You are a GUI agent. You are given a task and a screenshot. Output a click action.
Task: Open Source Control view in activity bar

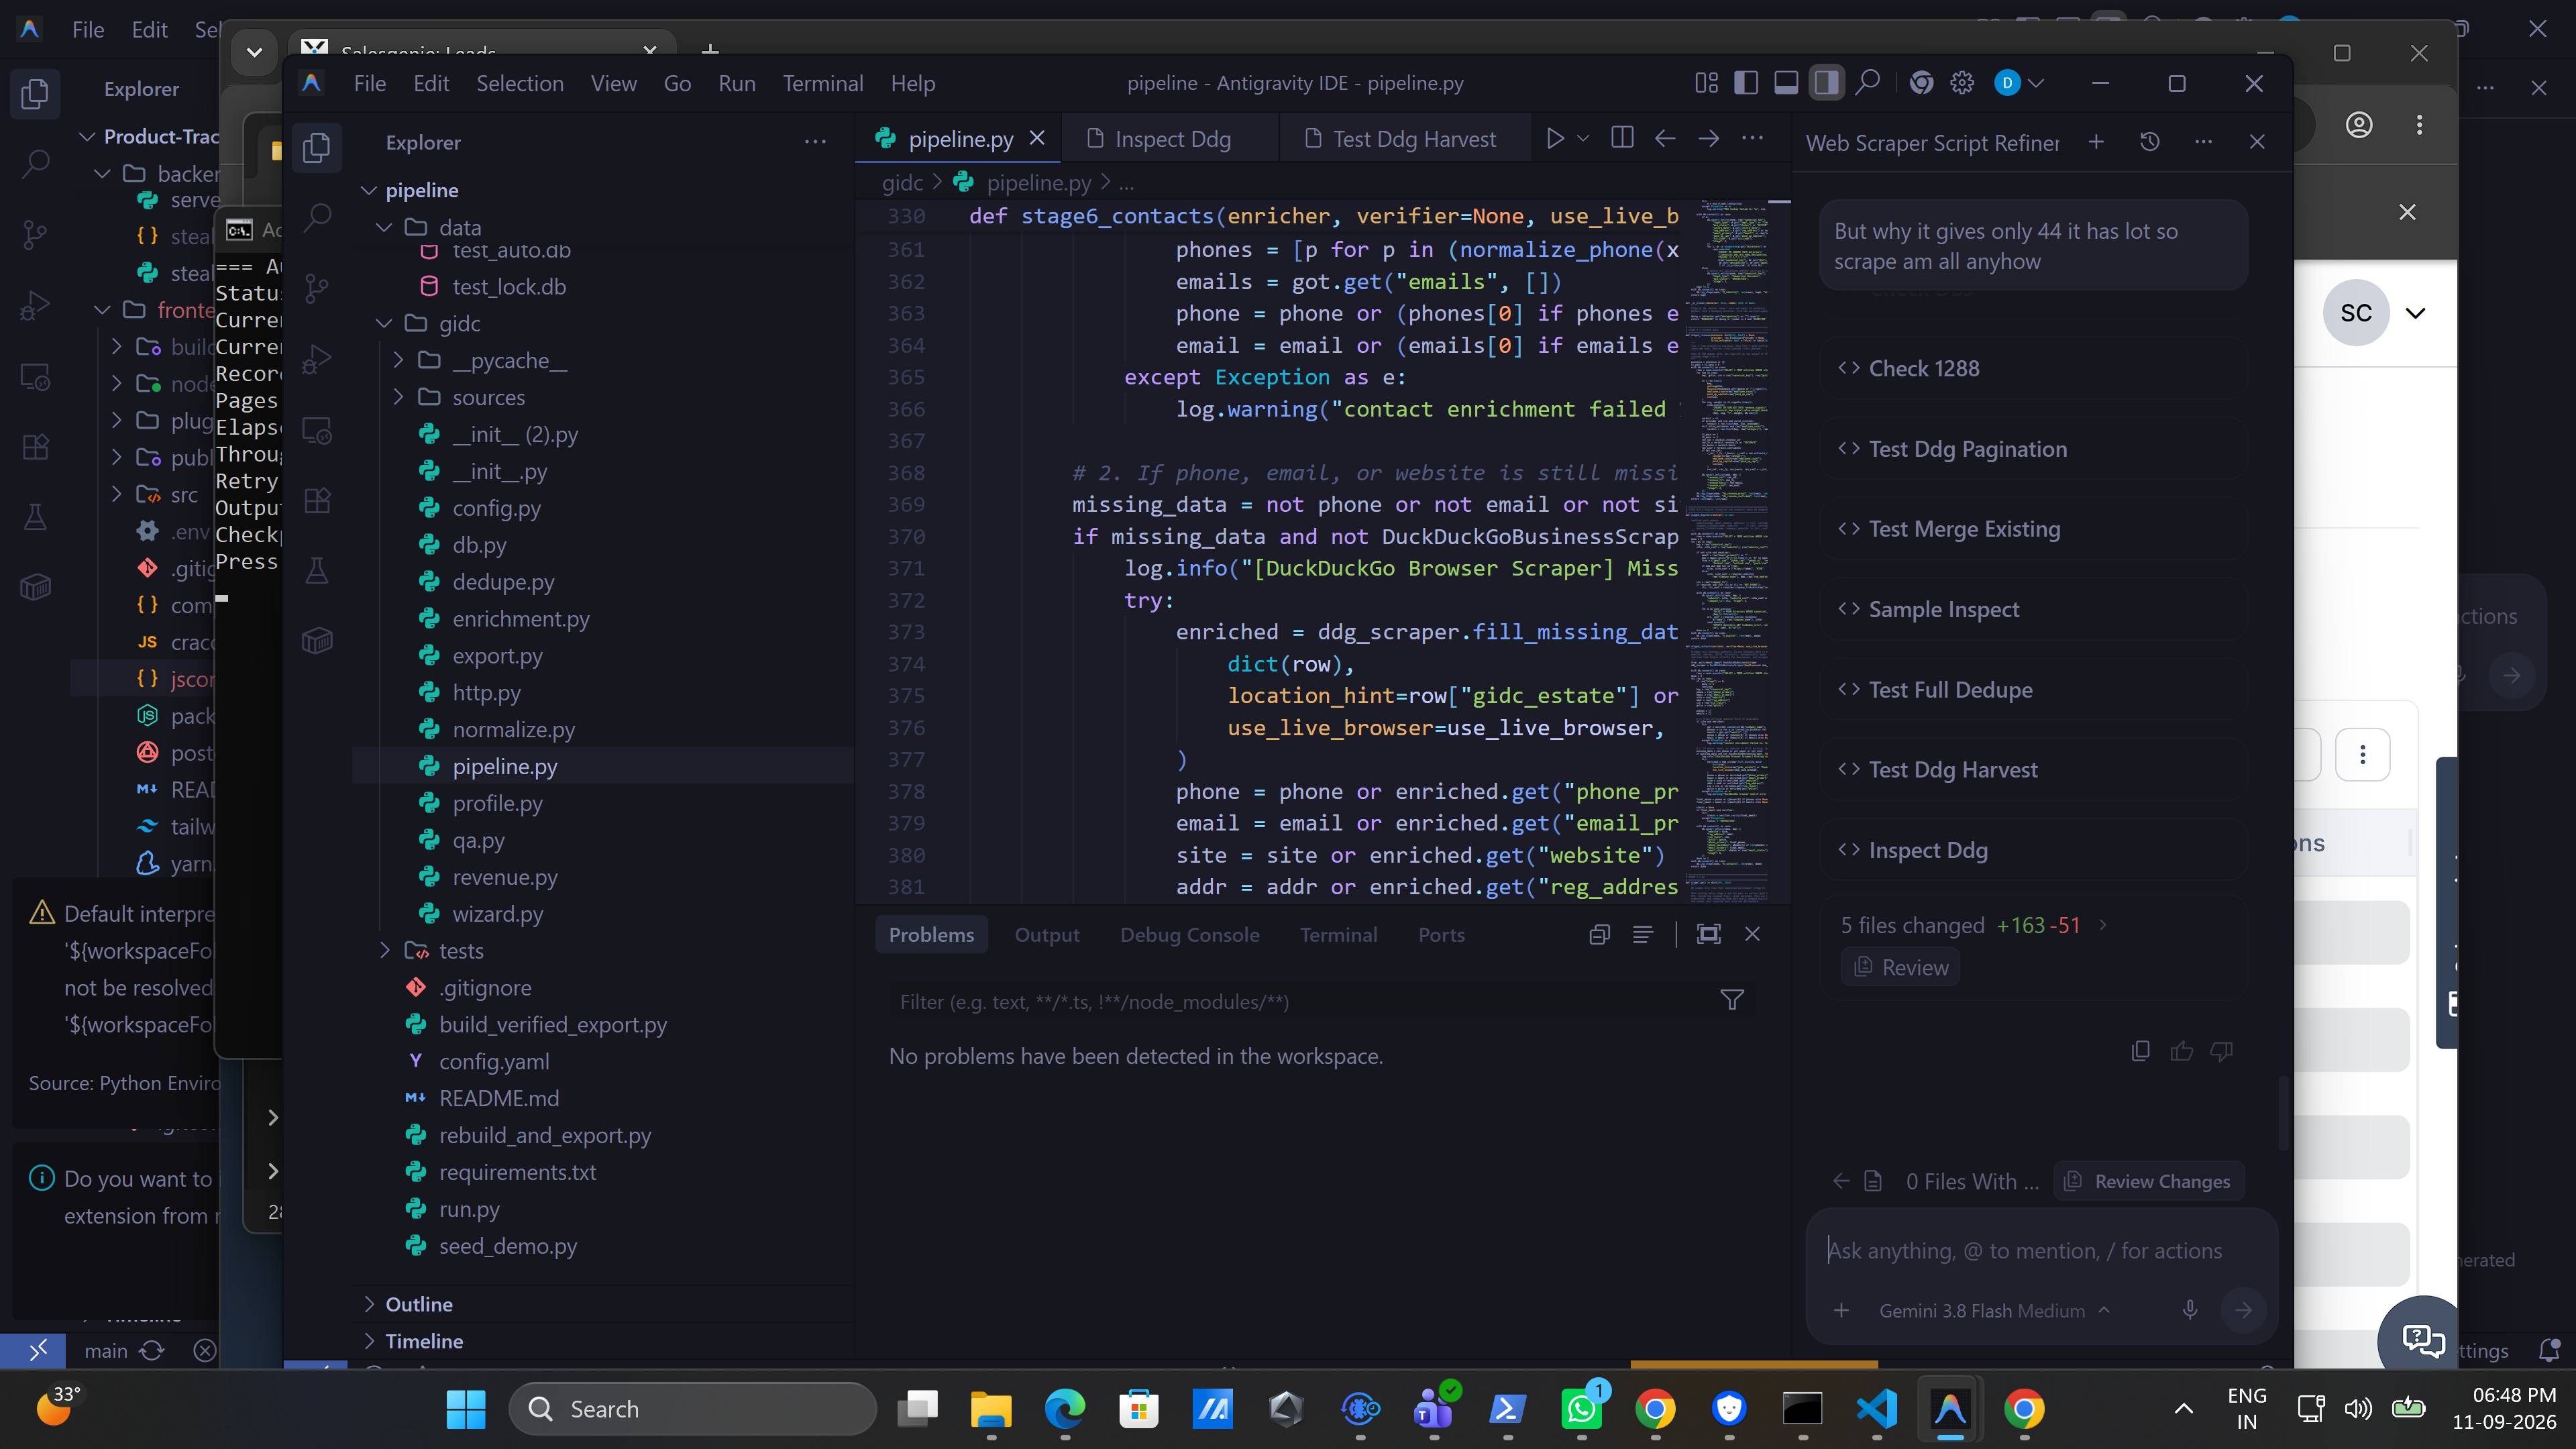point(318,288)
